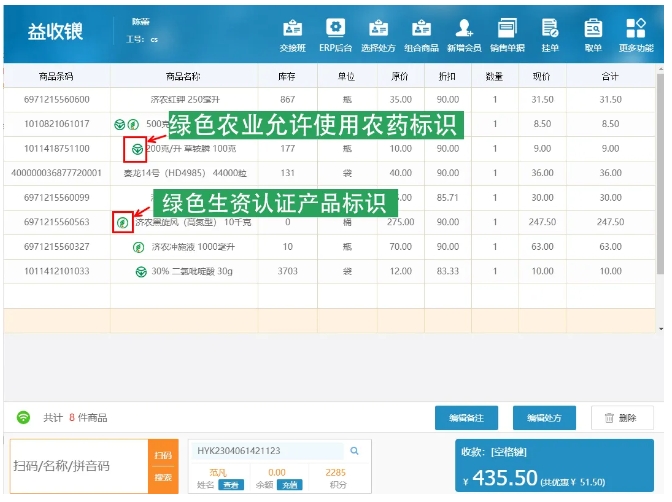Click the member search magnifier icon
The image size is (672, 502).
coord(354,451)
